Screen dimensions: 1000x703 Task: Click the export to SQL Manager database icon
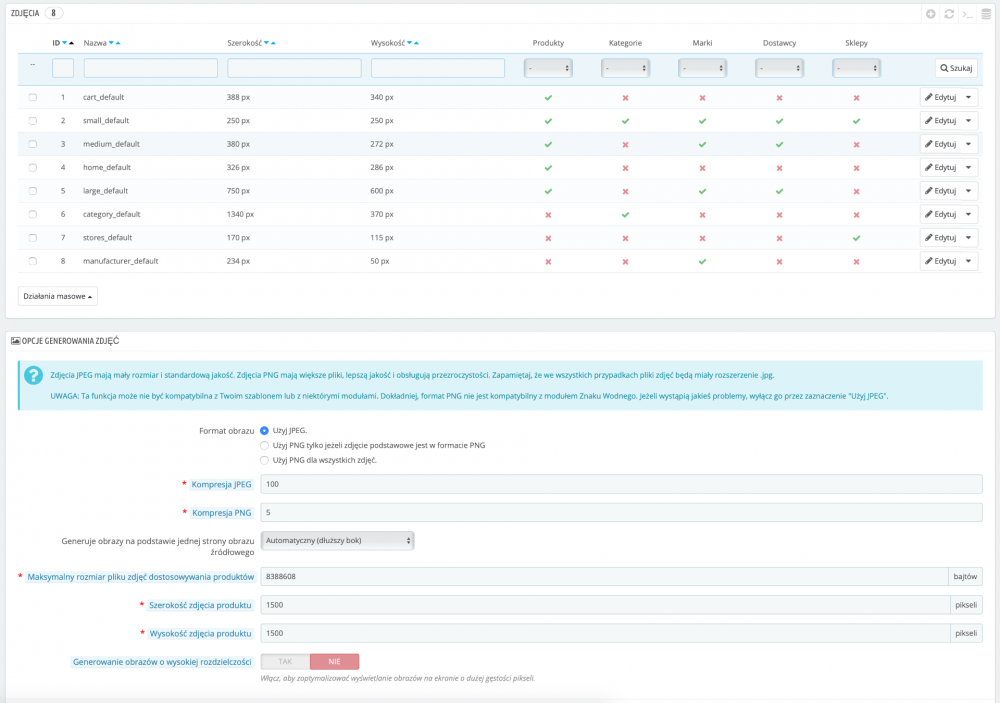point(985,14)
